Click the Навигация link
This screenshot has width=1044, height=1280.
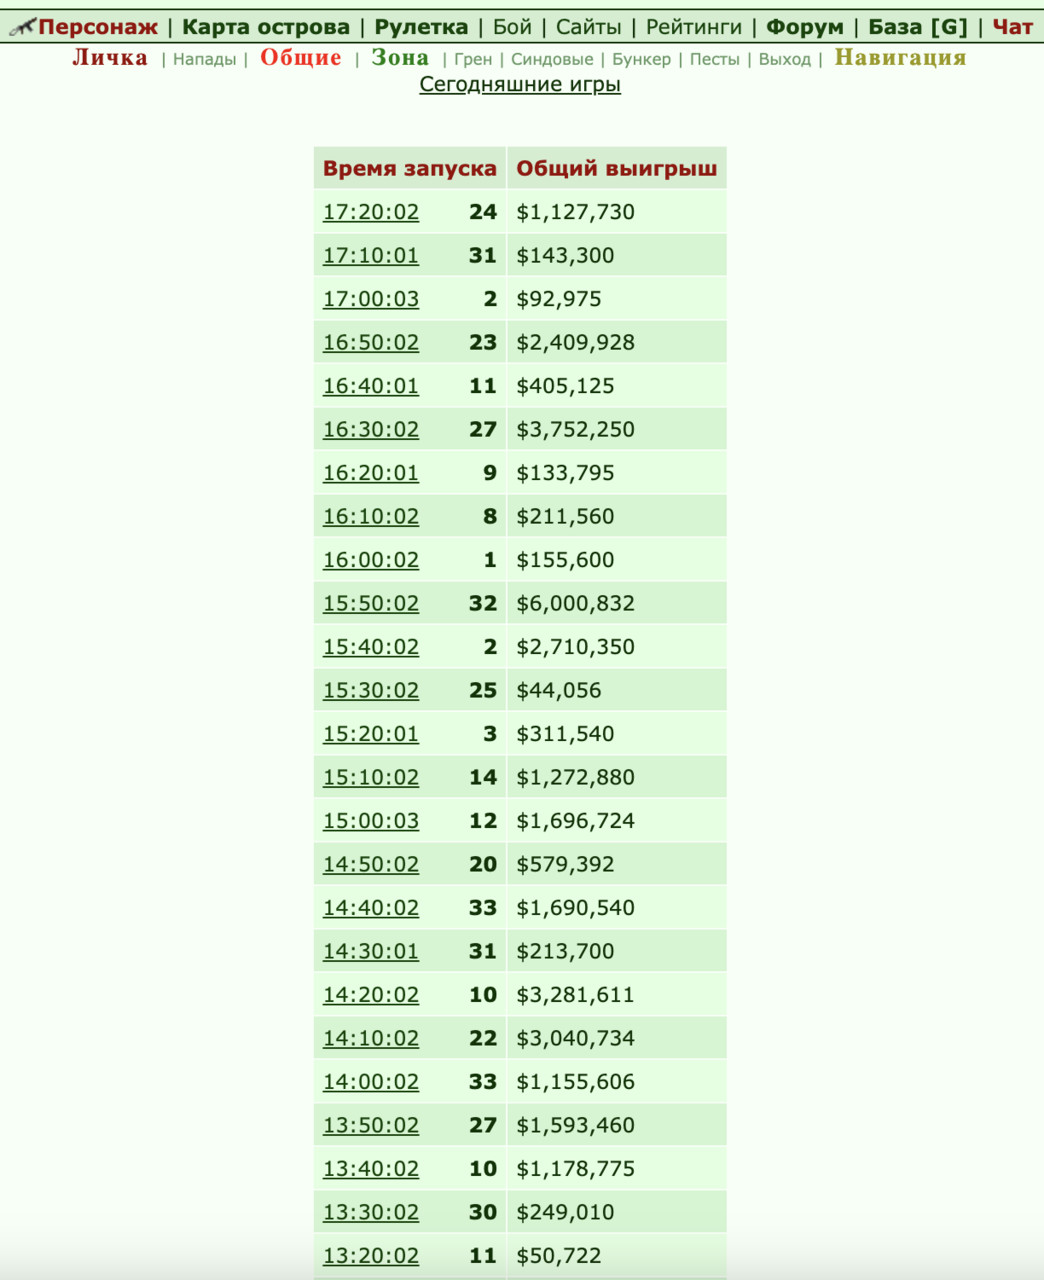pyautogui.click(x=901, y=58)
